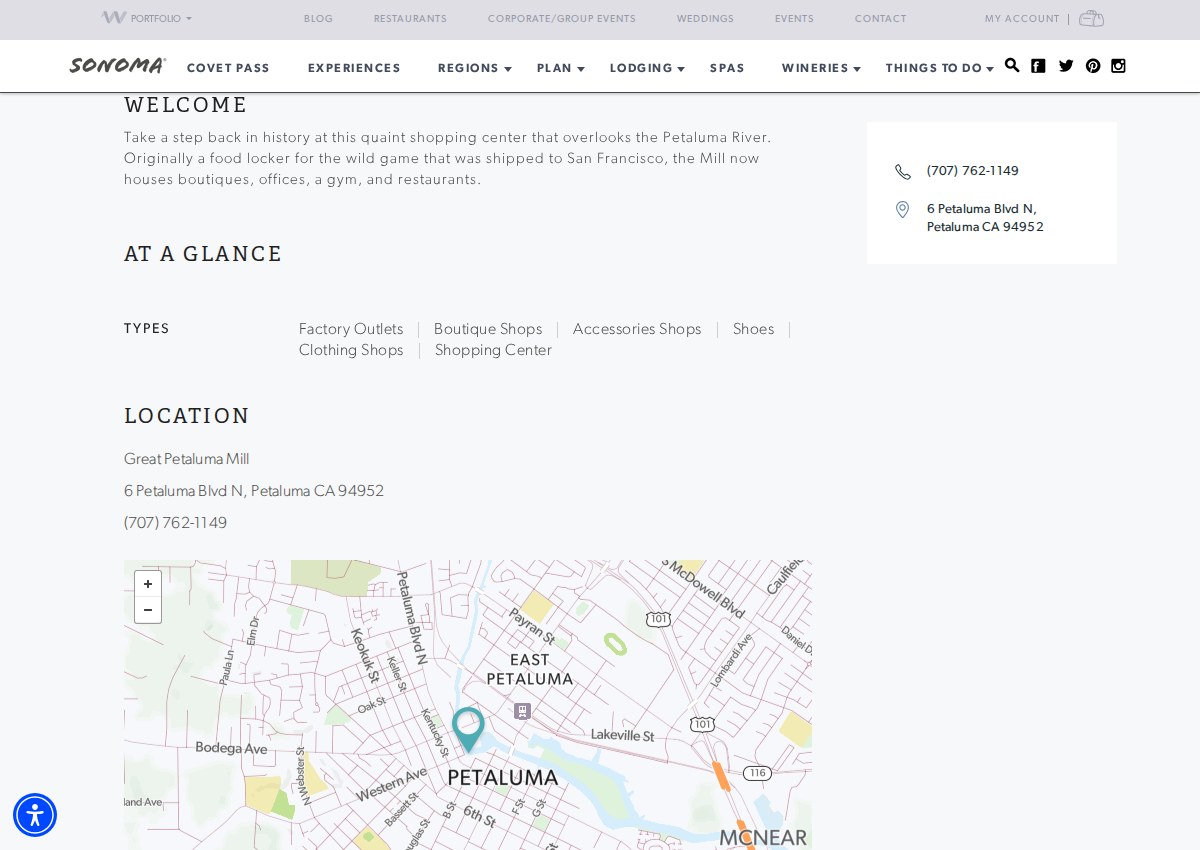Call the phone number in contact card

(x=973, y=171)
